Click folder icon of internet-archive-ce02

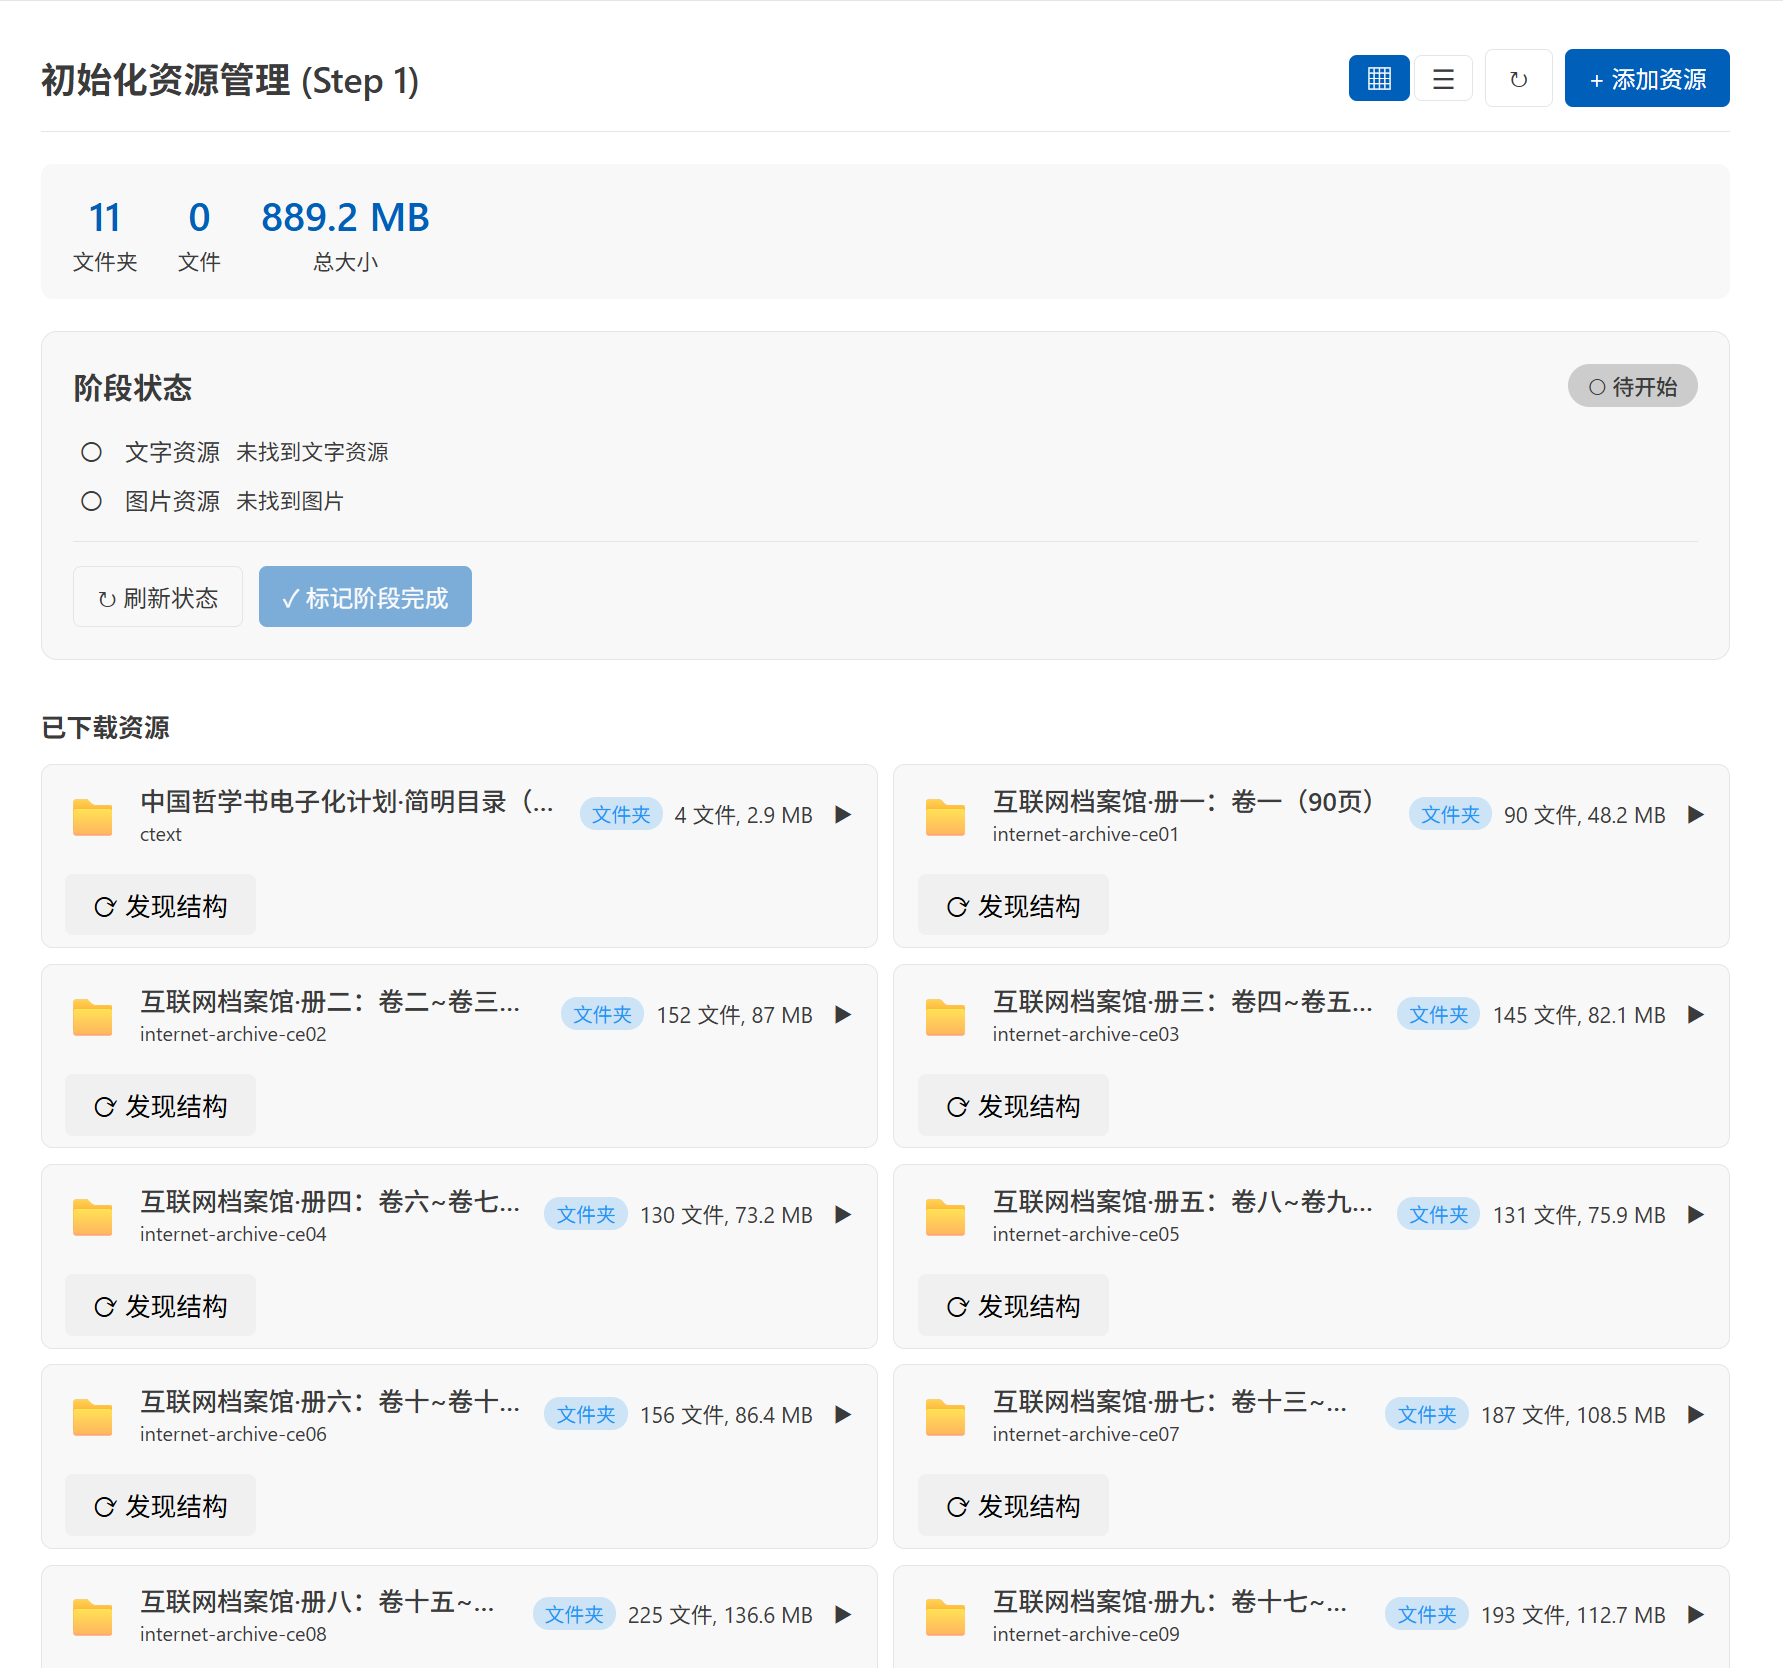pos(93,1016)
